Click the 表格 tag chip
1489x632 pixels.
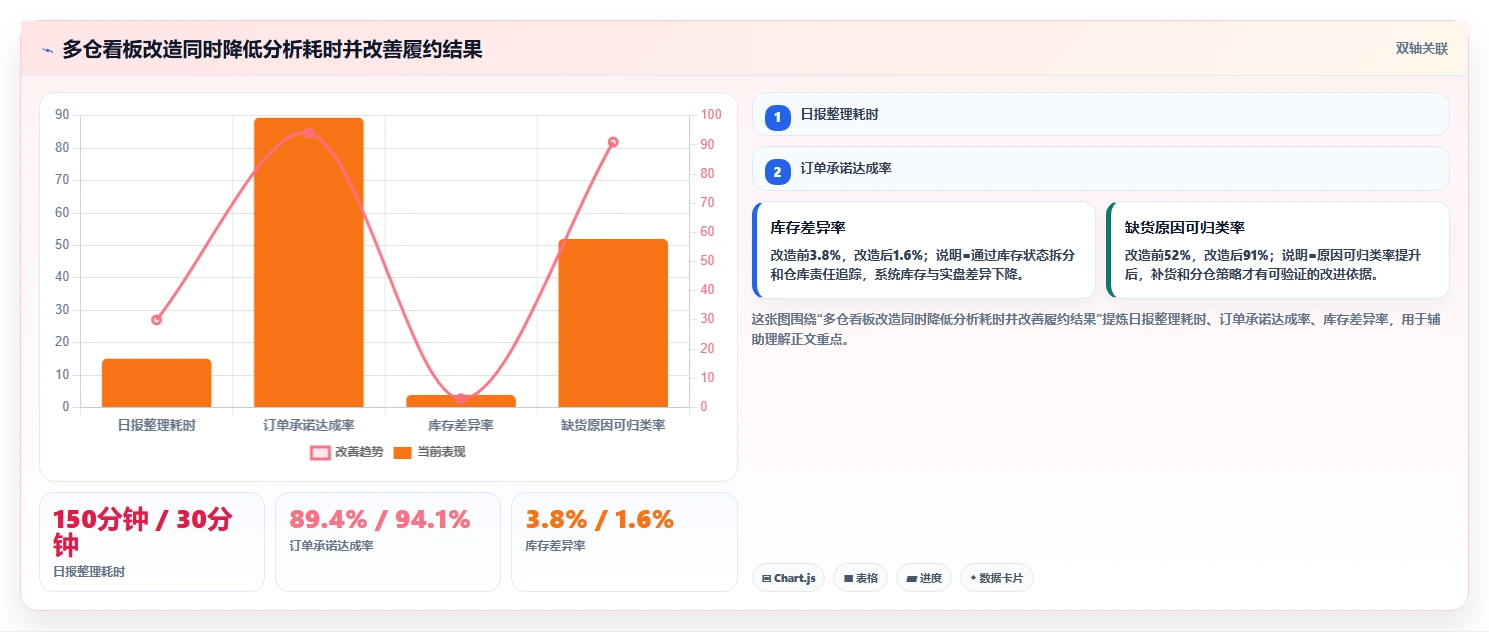click(x=860, y=578)
